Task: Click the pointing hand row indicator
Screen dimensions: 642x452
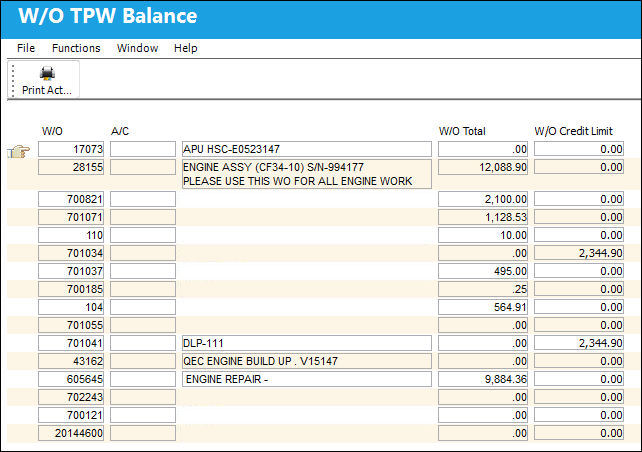Action: click(x=19, y=152)
